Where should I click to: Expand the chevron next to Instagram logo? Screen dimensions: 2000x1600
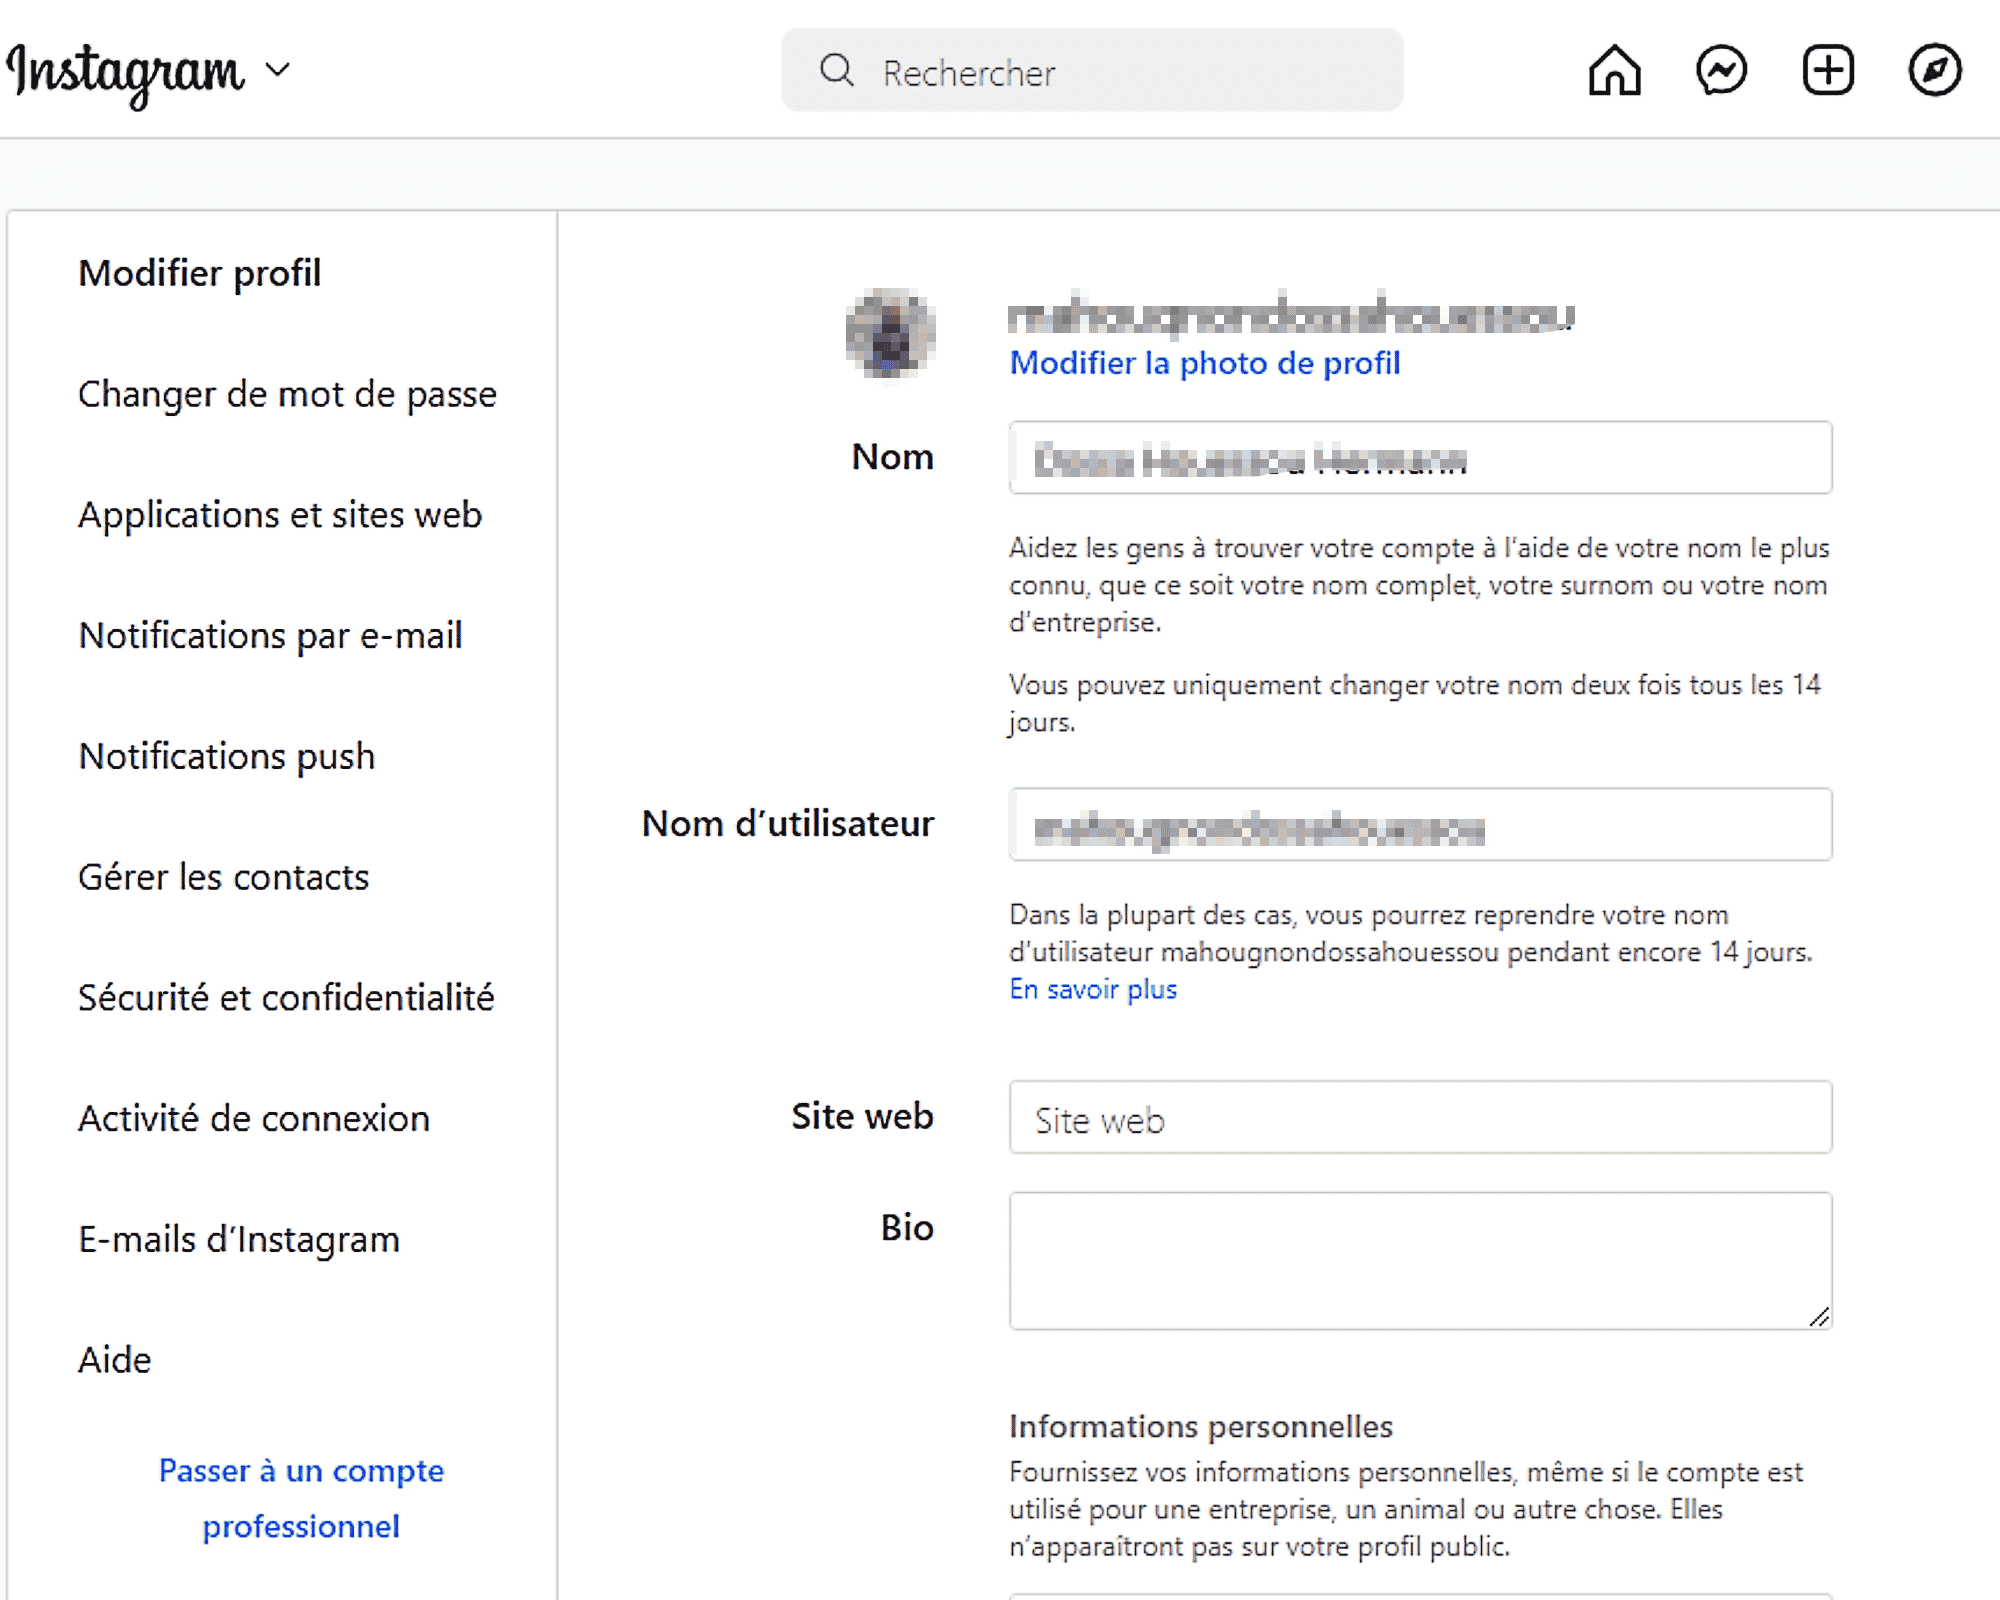(277, 70)
